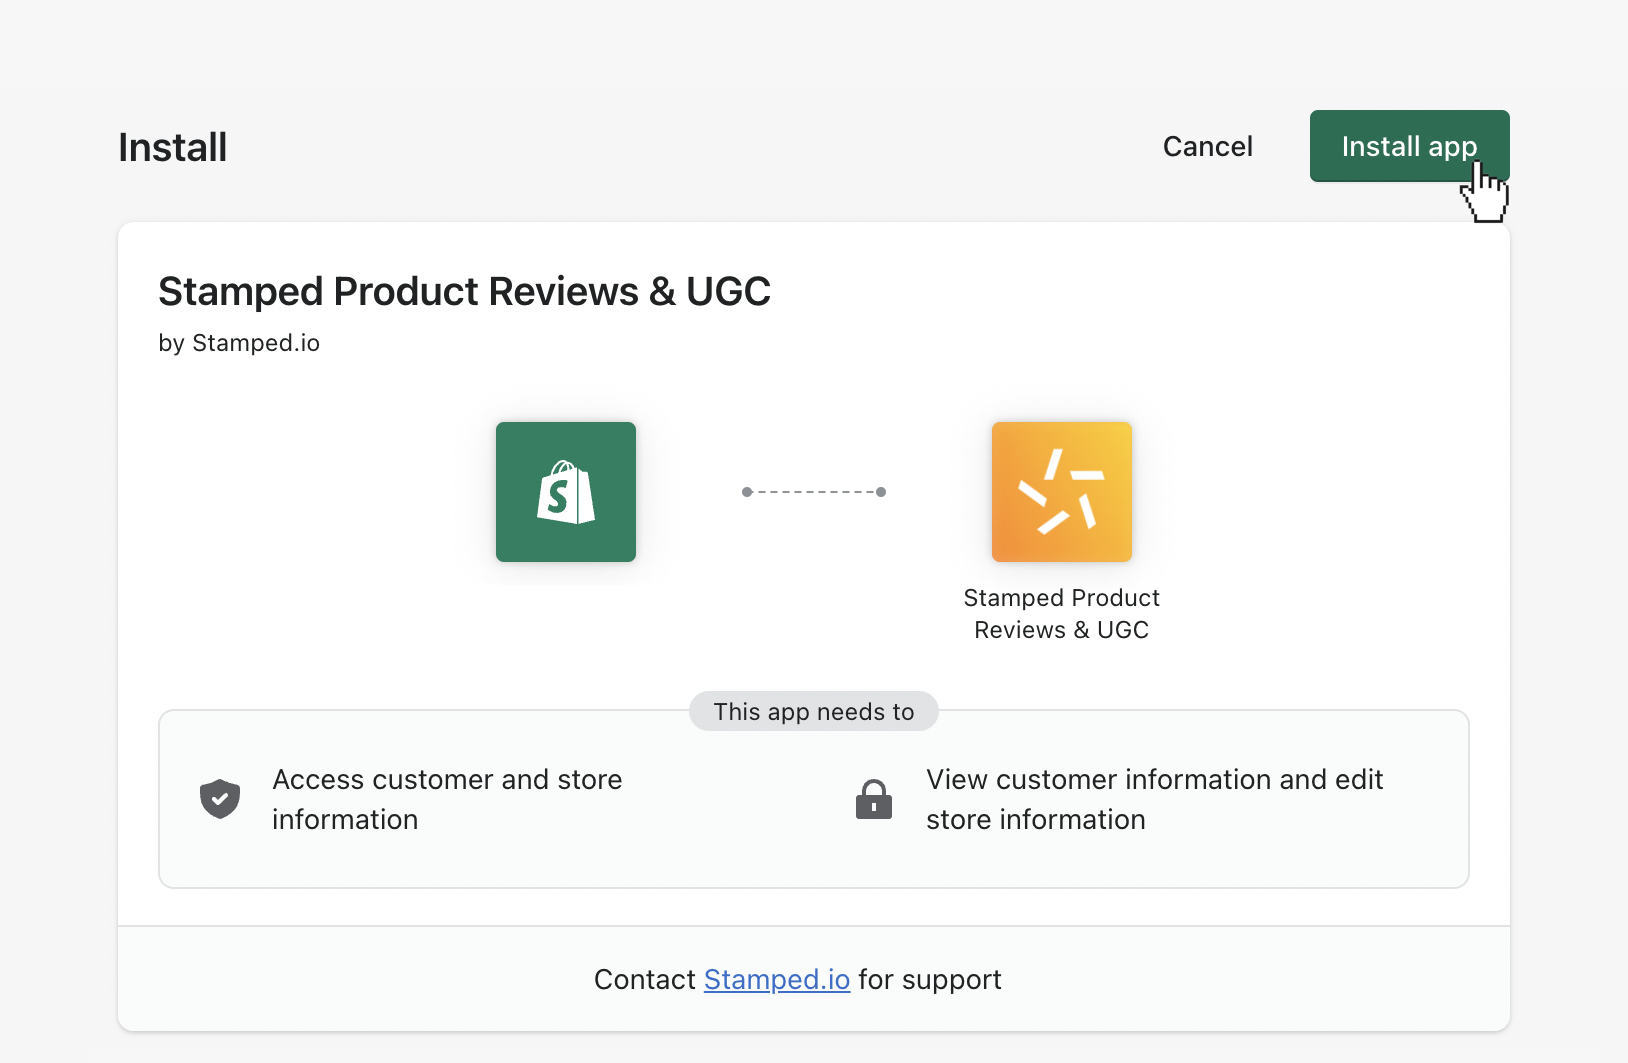This screenshot has width=1628, height=1063.
Task: Click the Install app button
Action: (x=1409, y=146)
